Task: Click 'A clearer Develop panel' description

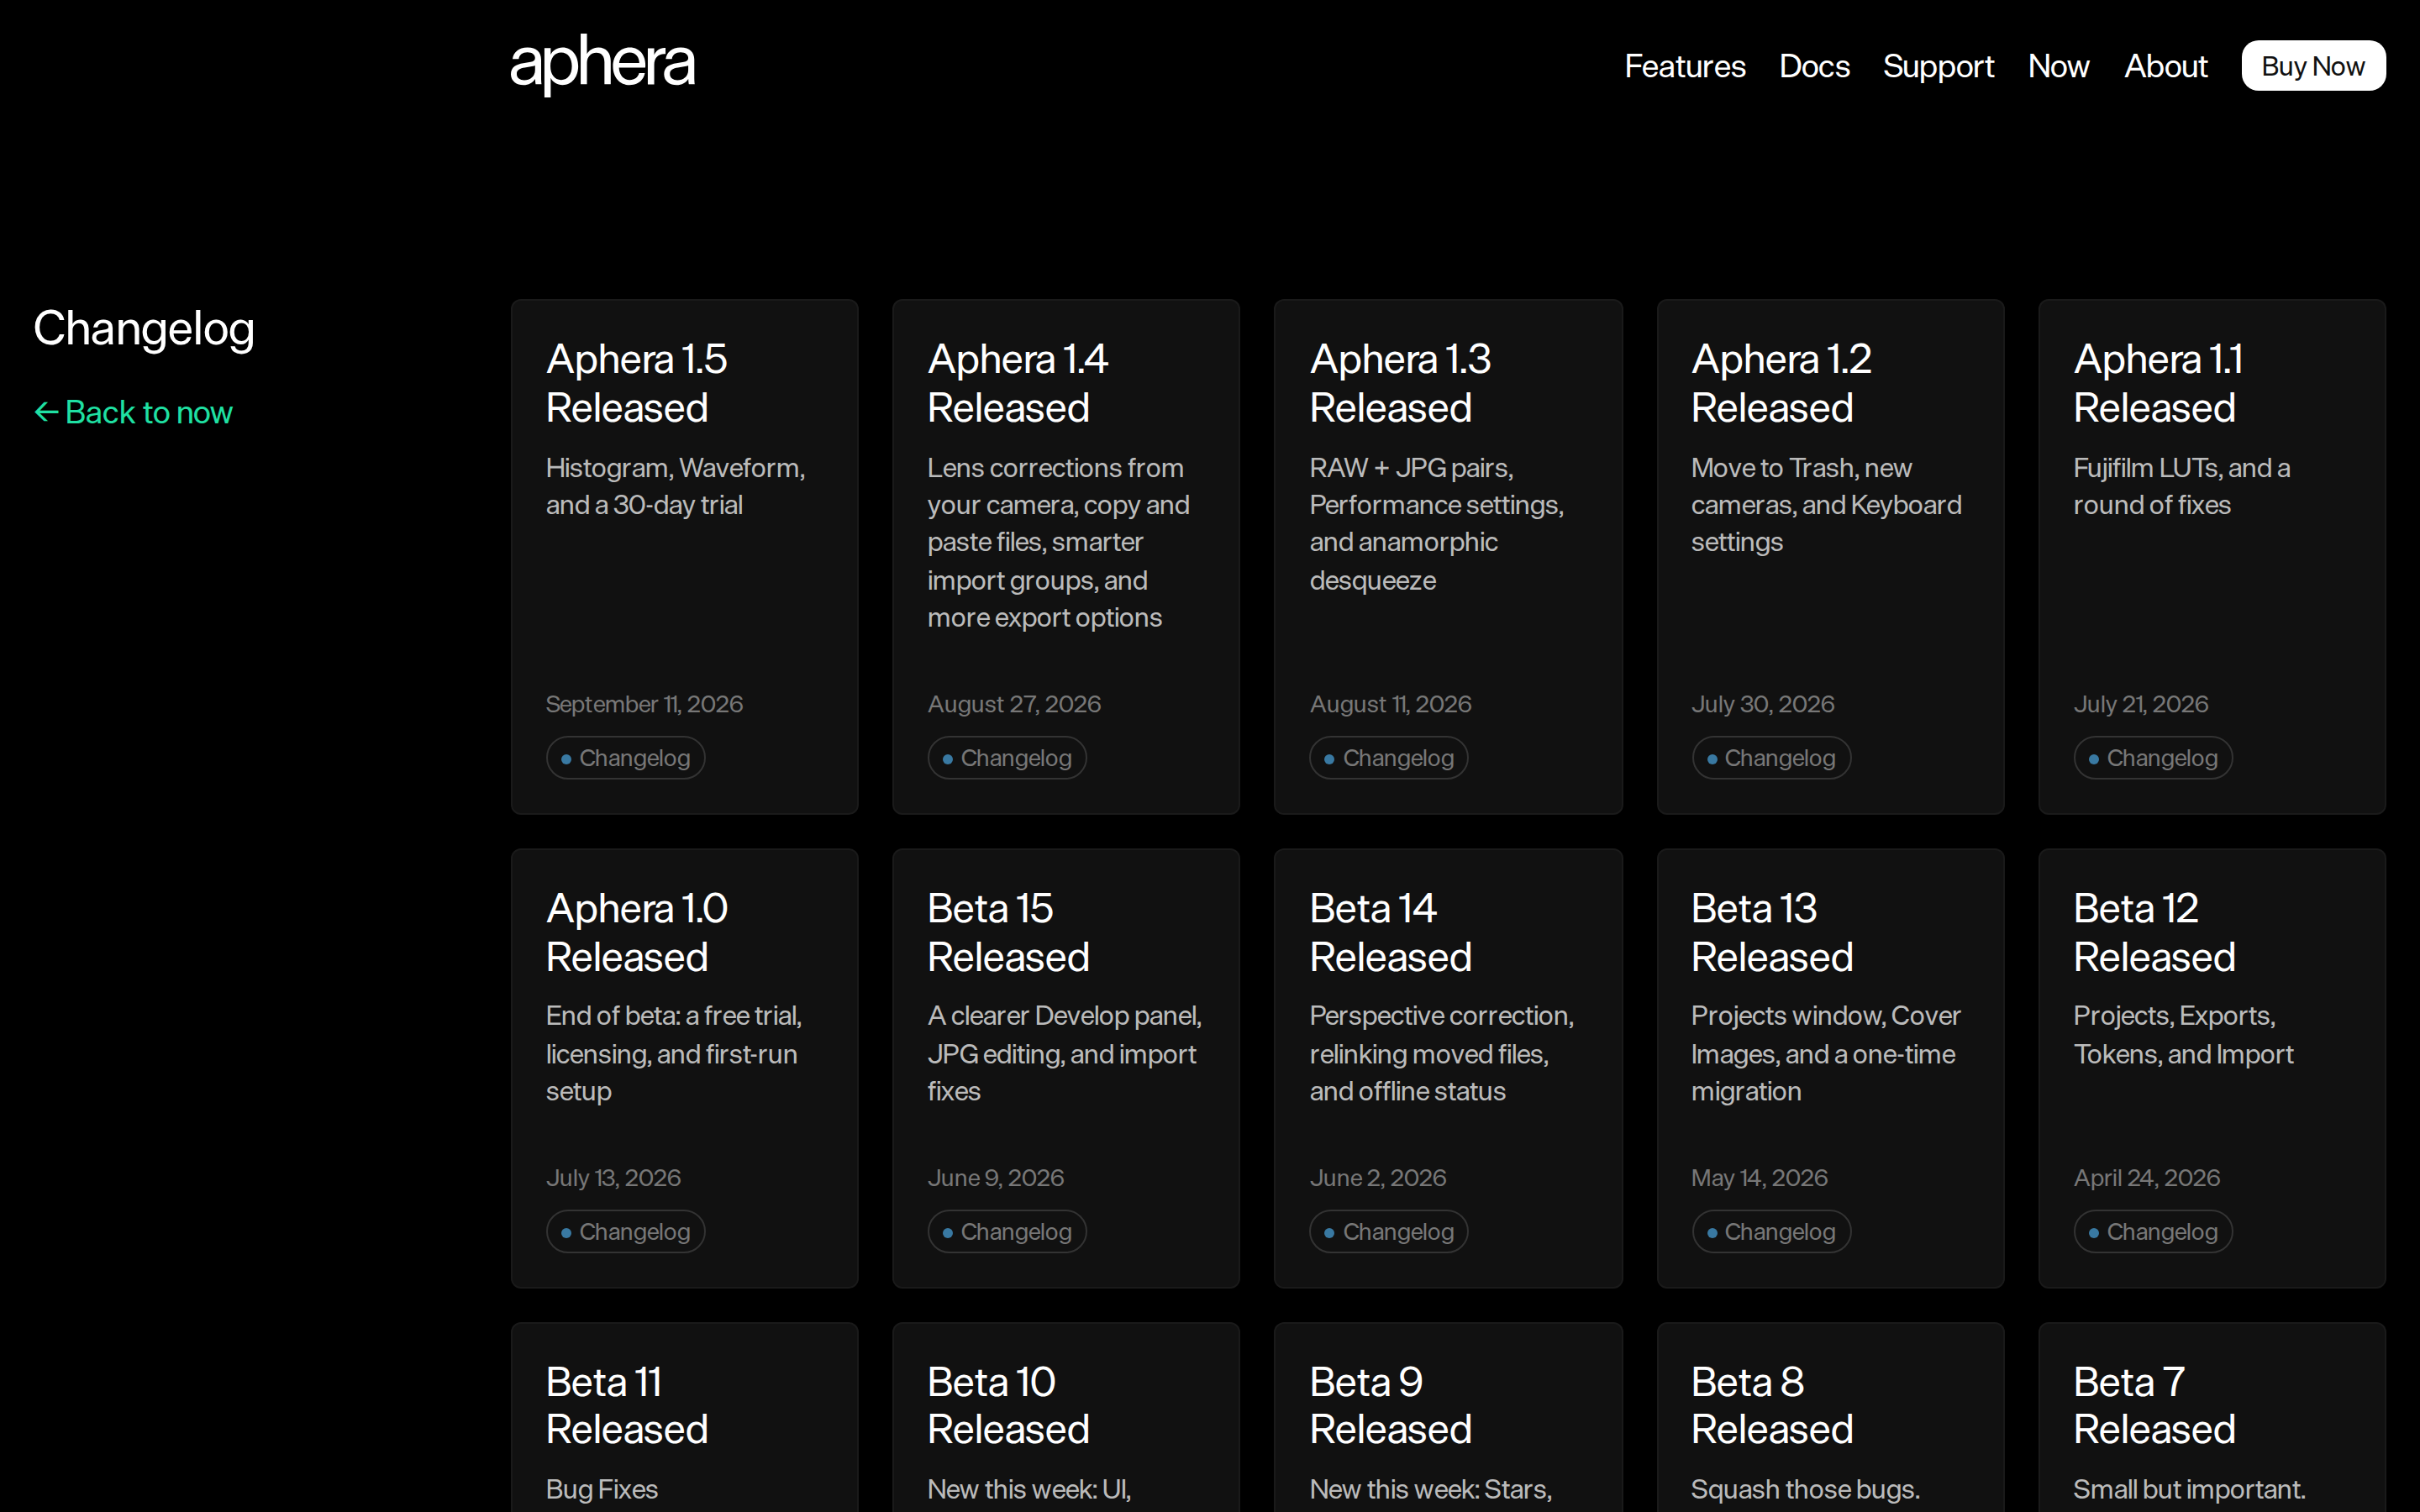Action: [x=1064, y=1053]
